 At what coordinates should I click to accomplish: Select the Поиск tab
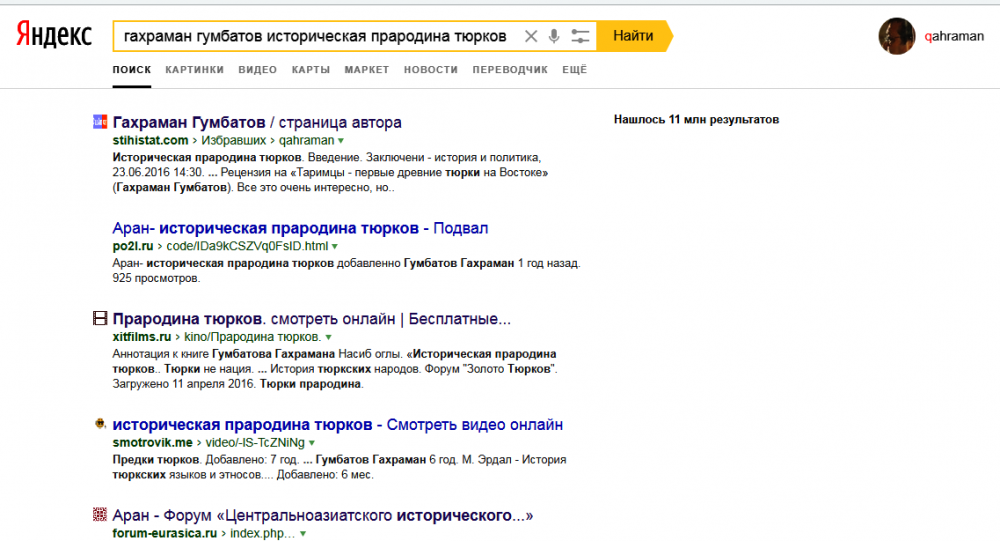(132, 70)
